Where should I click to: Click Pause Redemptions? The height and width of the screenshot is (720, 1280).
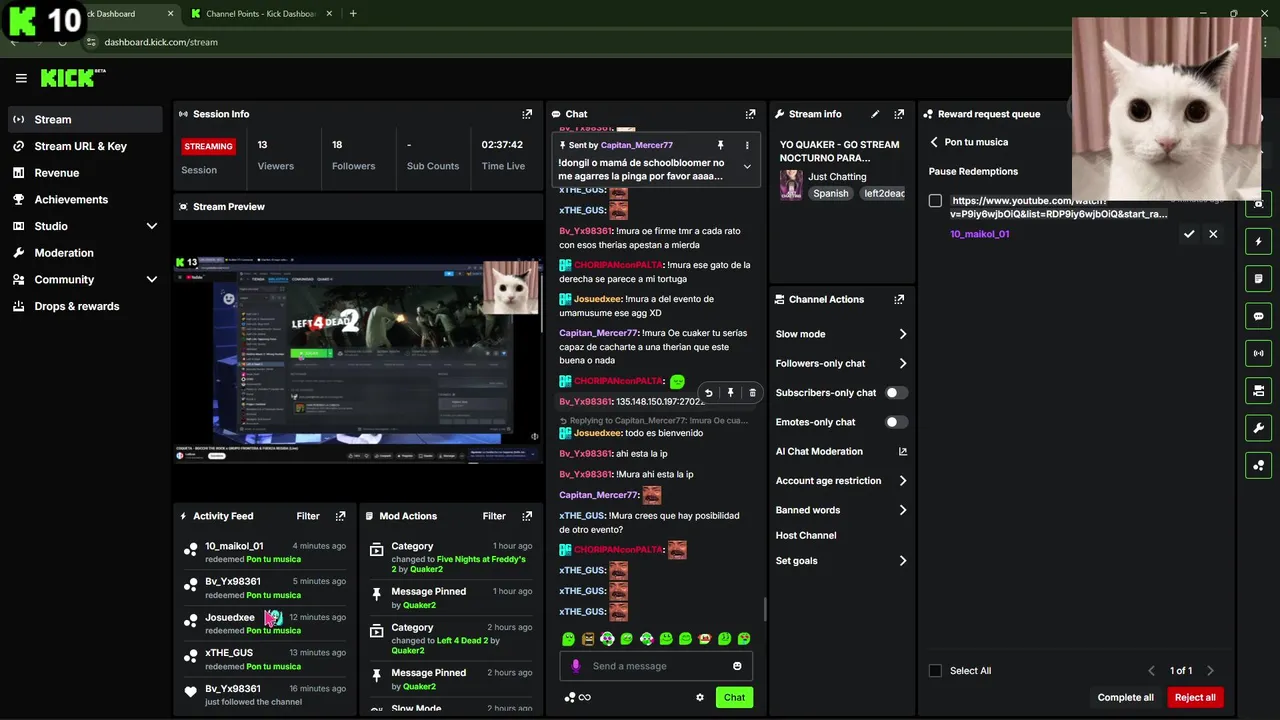(973, 171)
